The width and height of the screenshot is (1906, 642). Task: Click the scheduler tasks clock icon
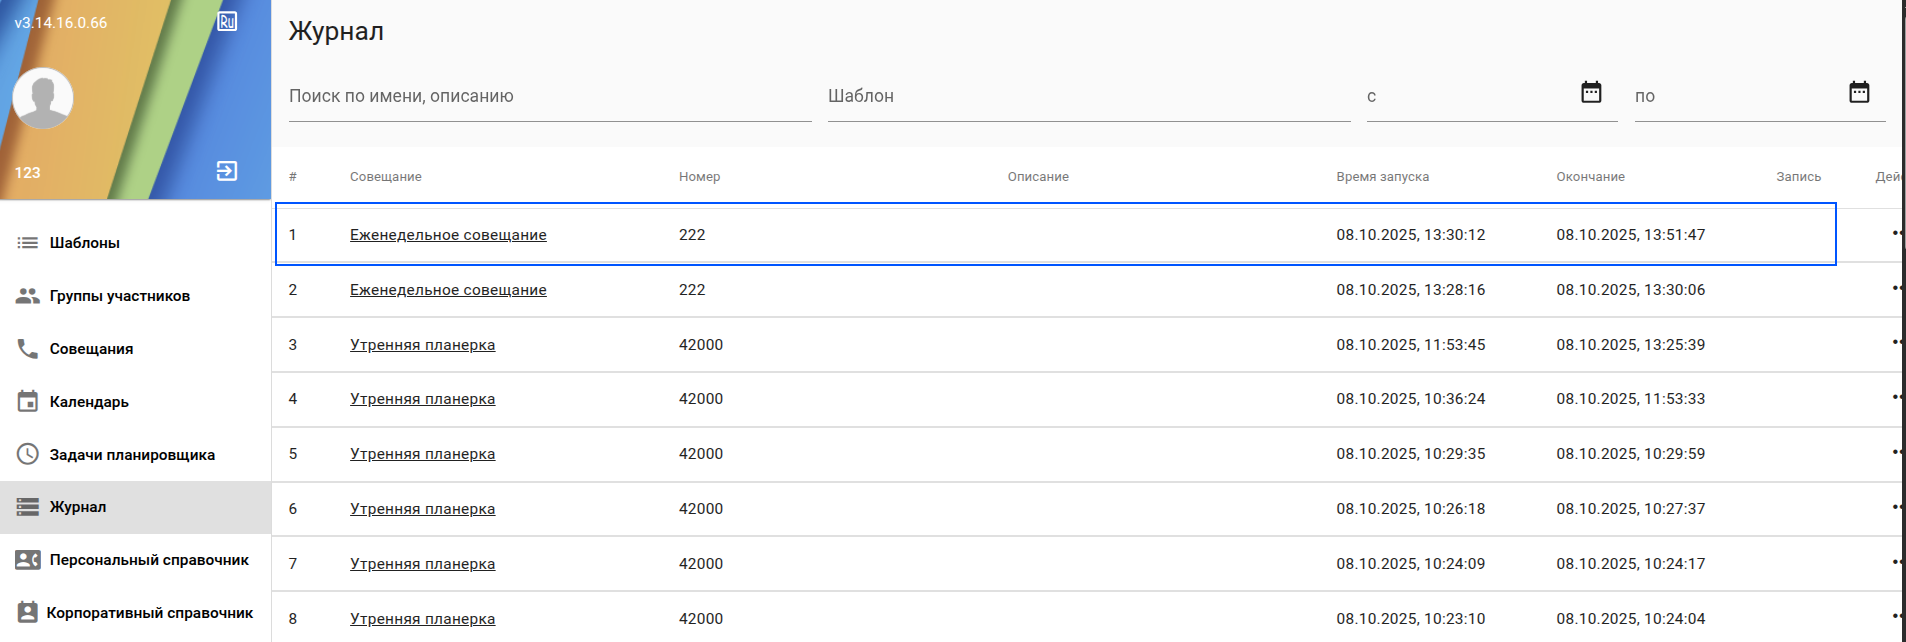(x=28, y=454)
